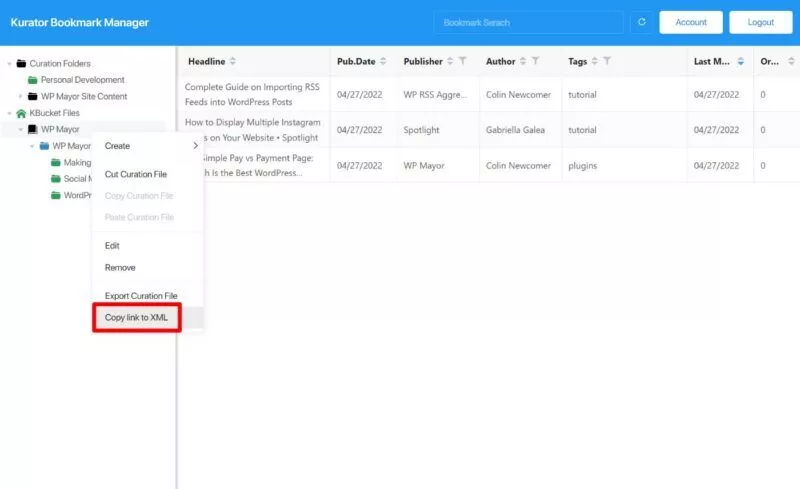Click the Logout button
This screenshot has height=489, width=800.
pos(761,22)
